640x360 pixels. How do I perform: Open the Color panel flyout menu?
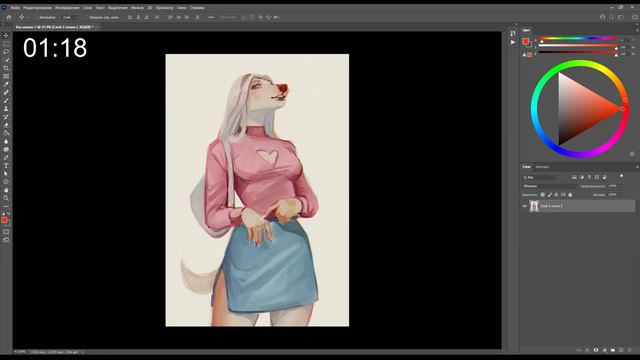point(637,30)
